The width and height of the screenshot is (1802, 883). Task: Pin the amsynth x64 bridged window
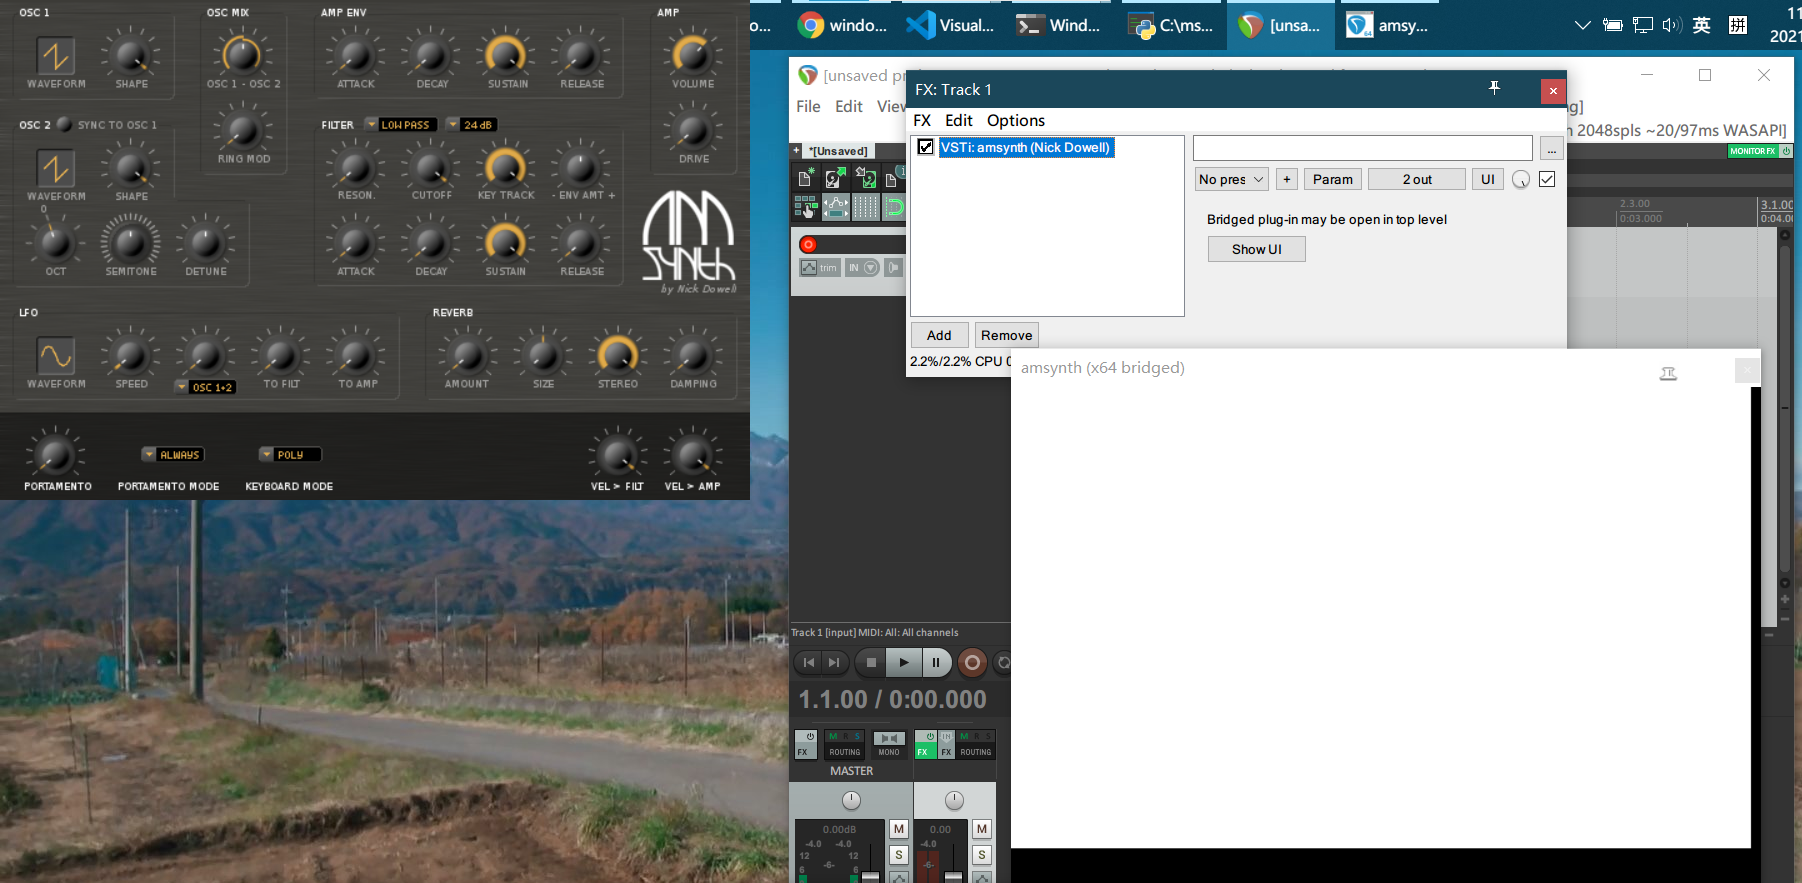1668,373
